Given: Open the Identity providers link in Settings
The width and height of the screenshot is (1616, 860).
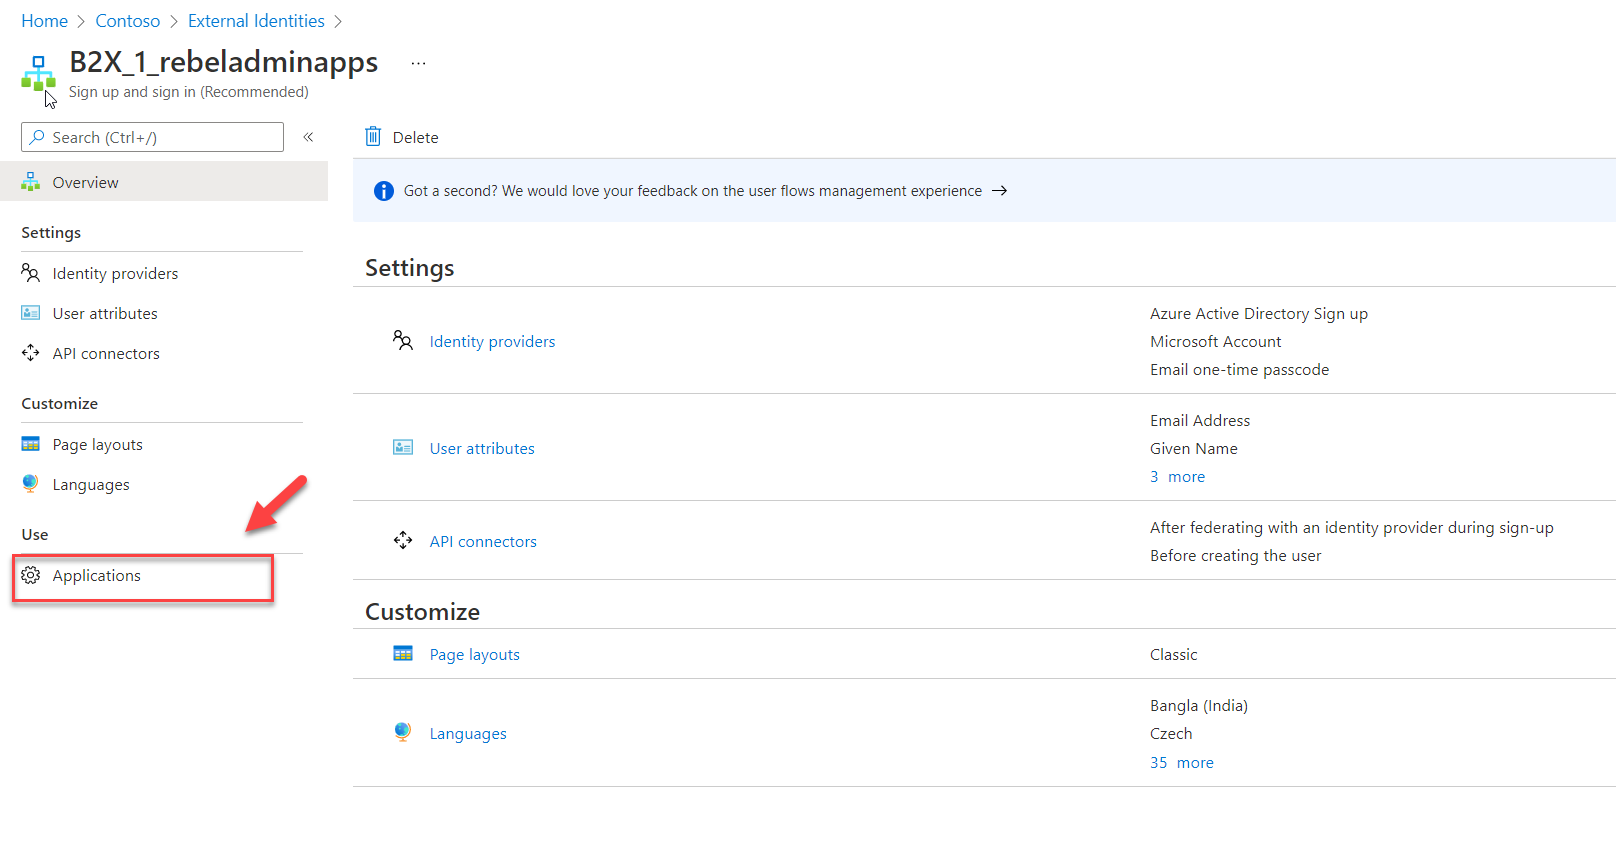Looking at the screenshot, I should point(492,341).
